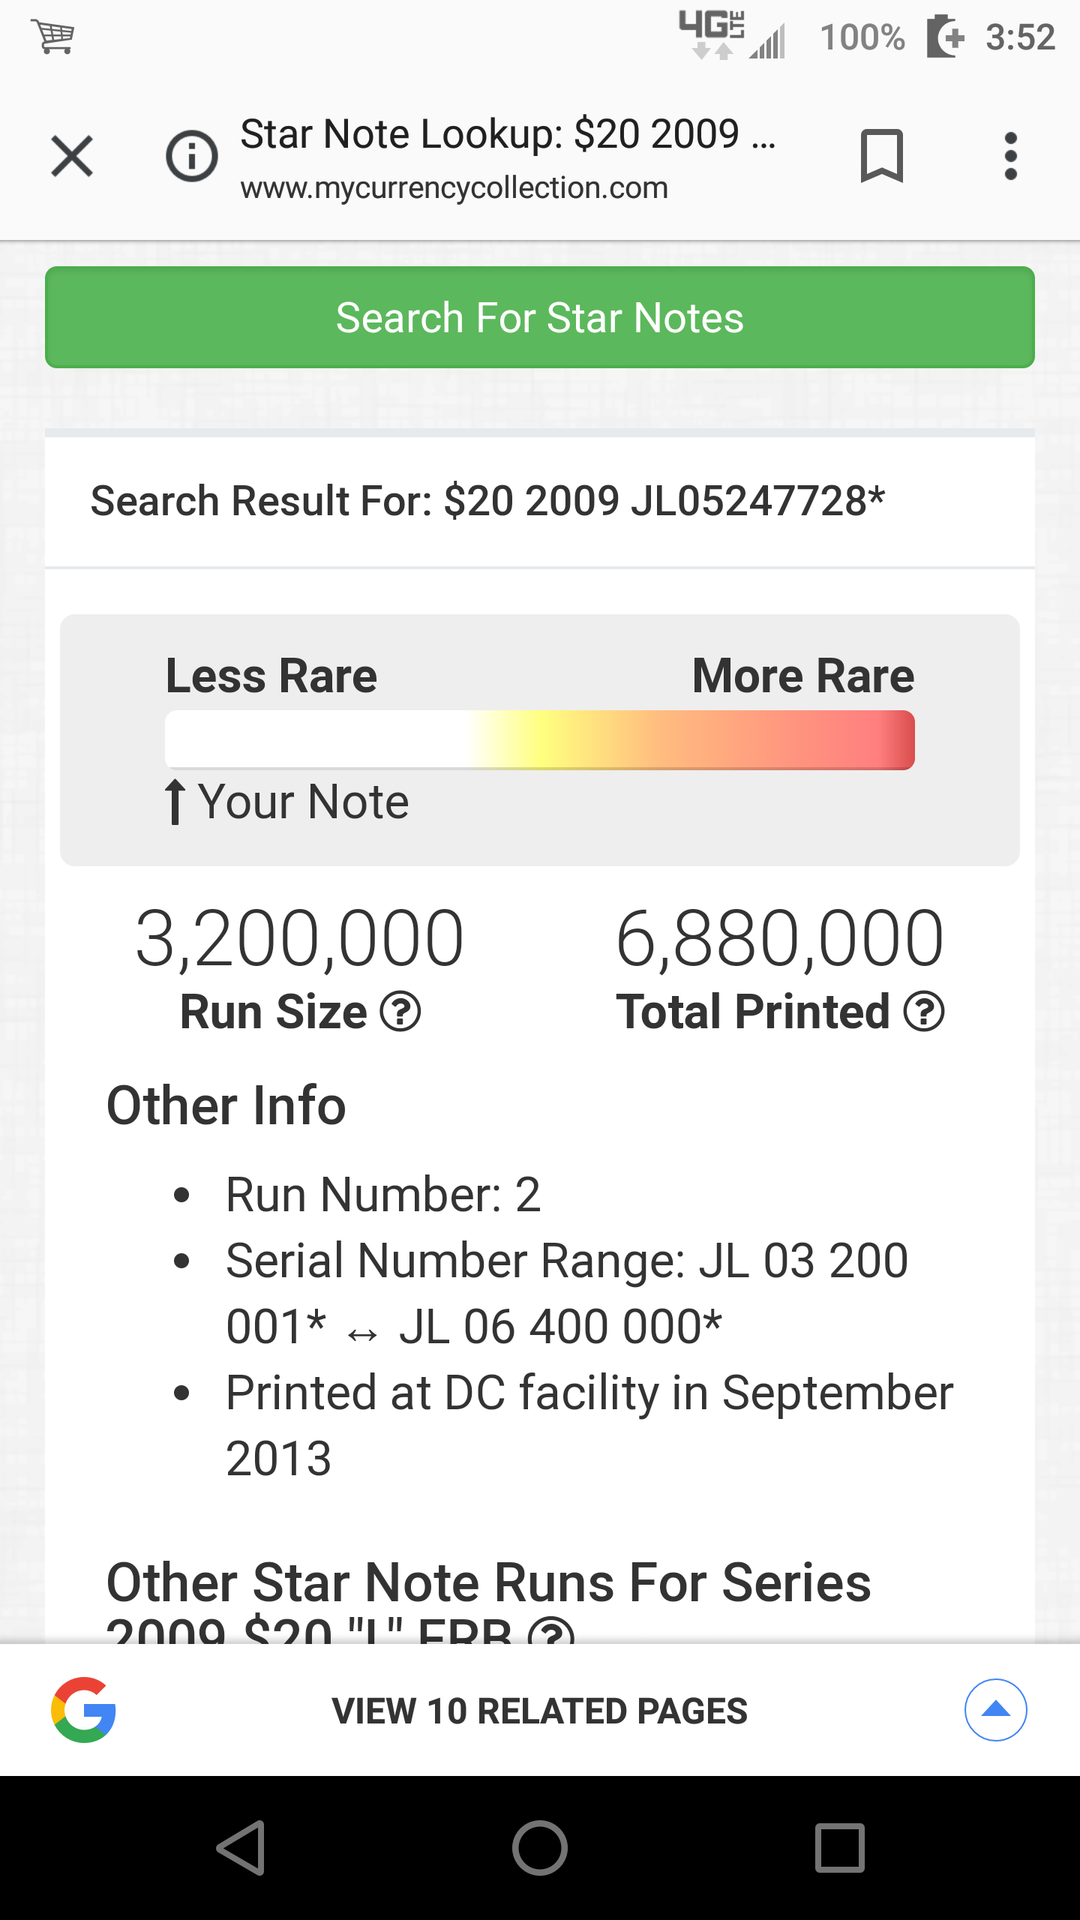Bookmark this page icon

(x=881, y=156)
